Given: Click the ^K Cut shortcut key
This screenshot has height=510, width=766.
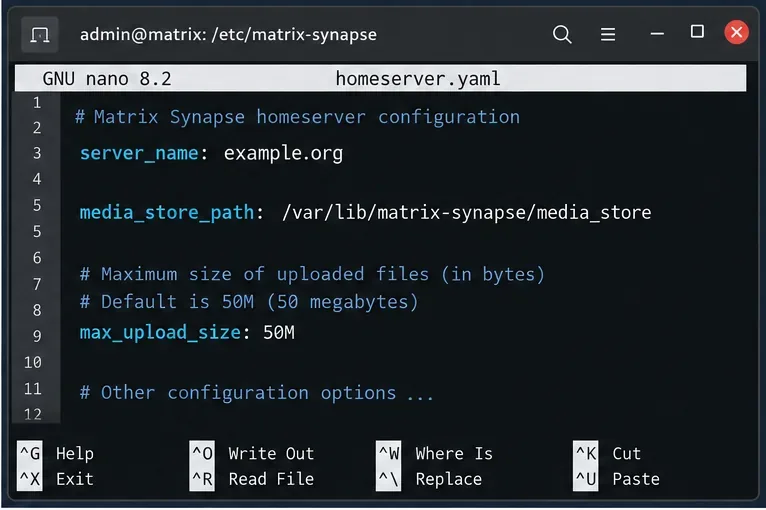Looking at the screenshot, I should [x=586, y=453].
